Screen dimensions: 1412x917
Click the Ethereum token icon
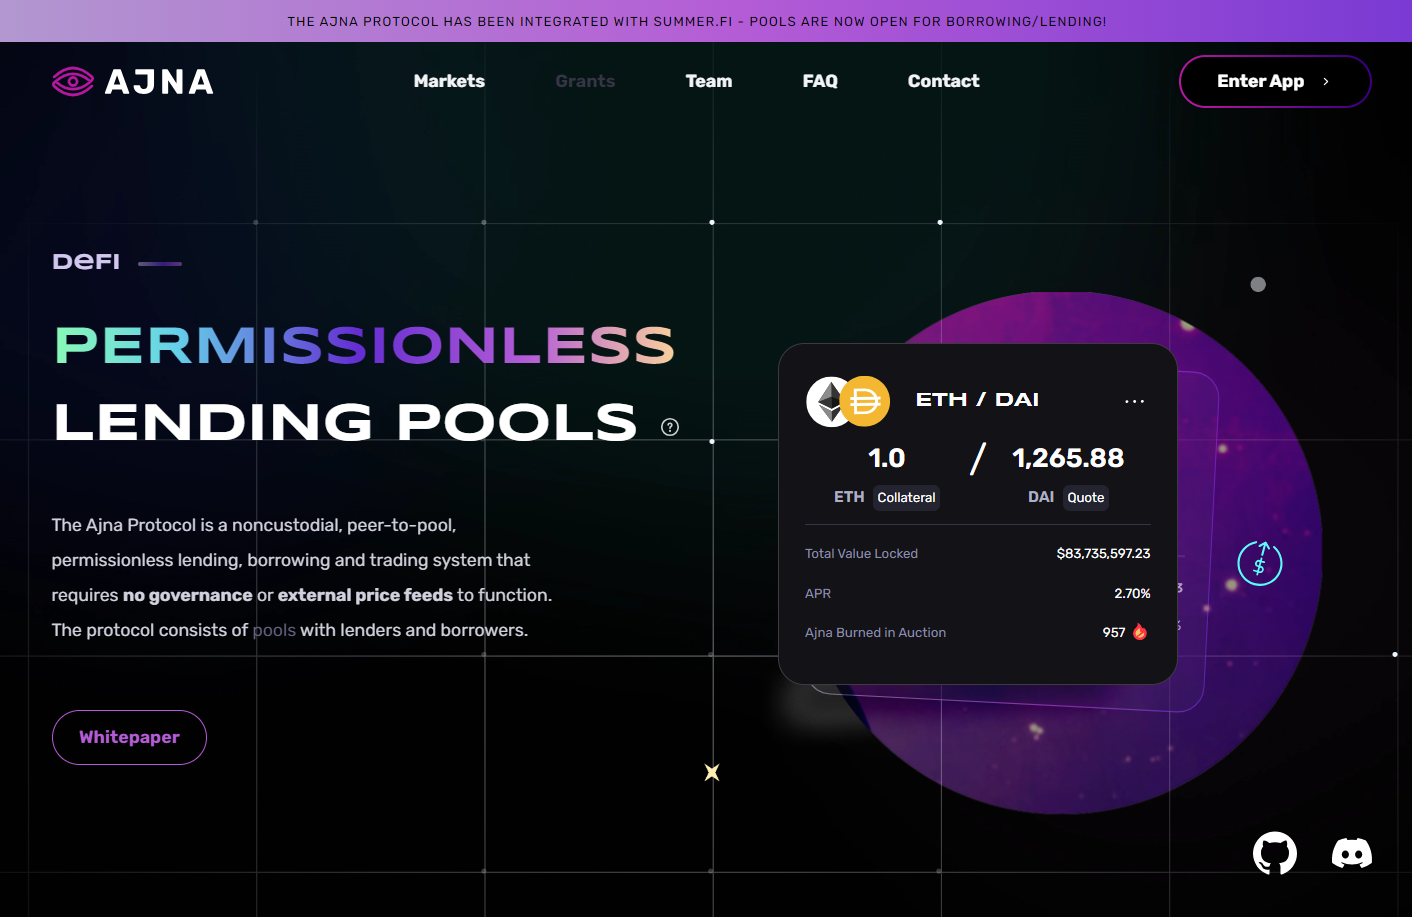pyautogui.click(x=827, y=402)
